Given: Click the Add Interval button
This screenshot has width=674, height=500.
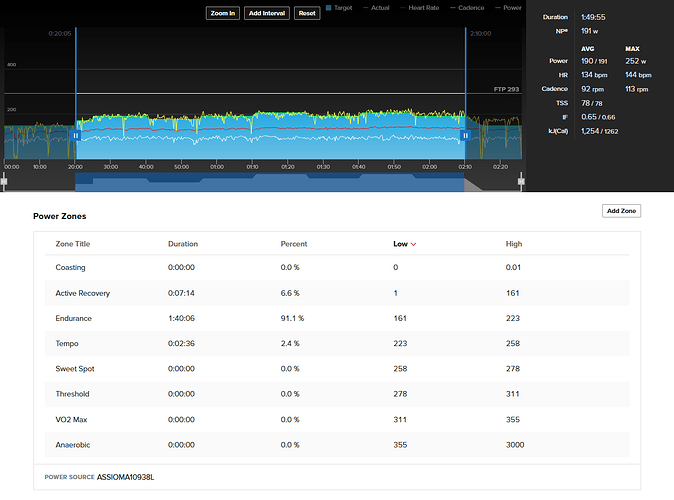Looking at the screenshot, I should tap(267, 13).
